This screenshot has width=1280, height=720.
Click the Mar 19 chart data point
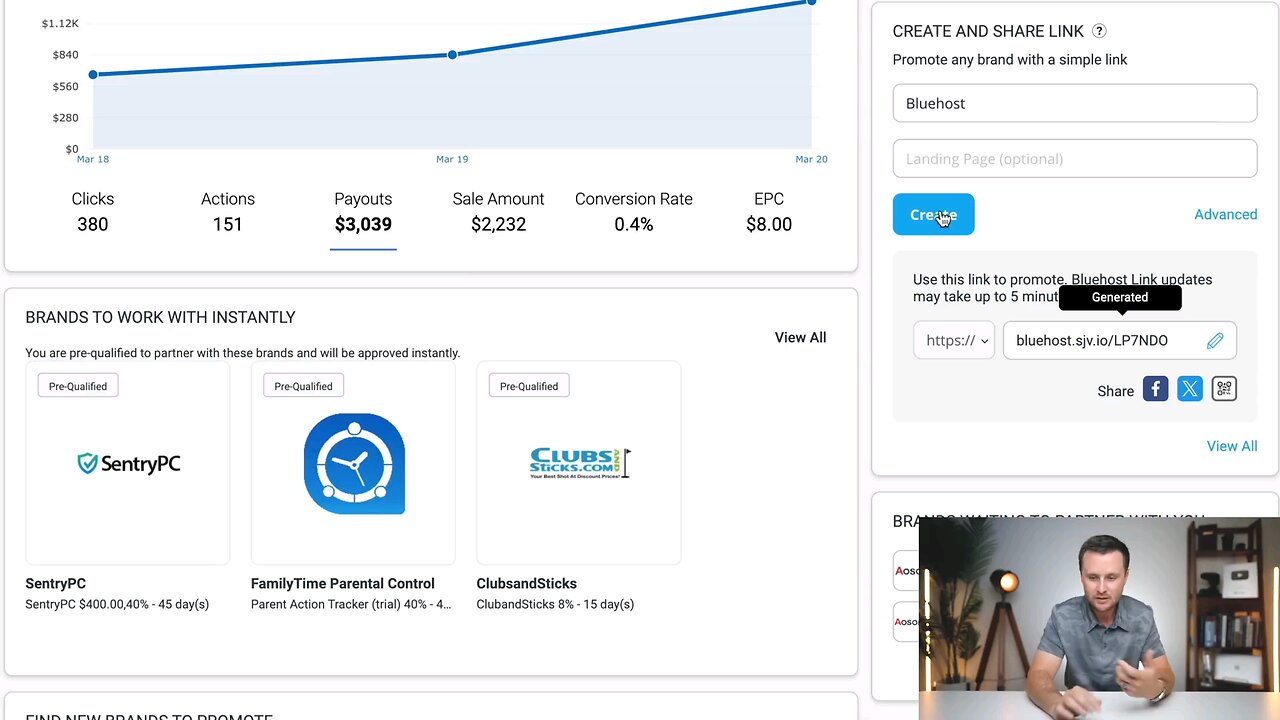(x=452, y=54)
